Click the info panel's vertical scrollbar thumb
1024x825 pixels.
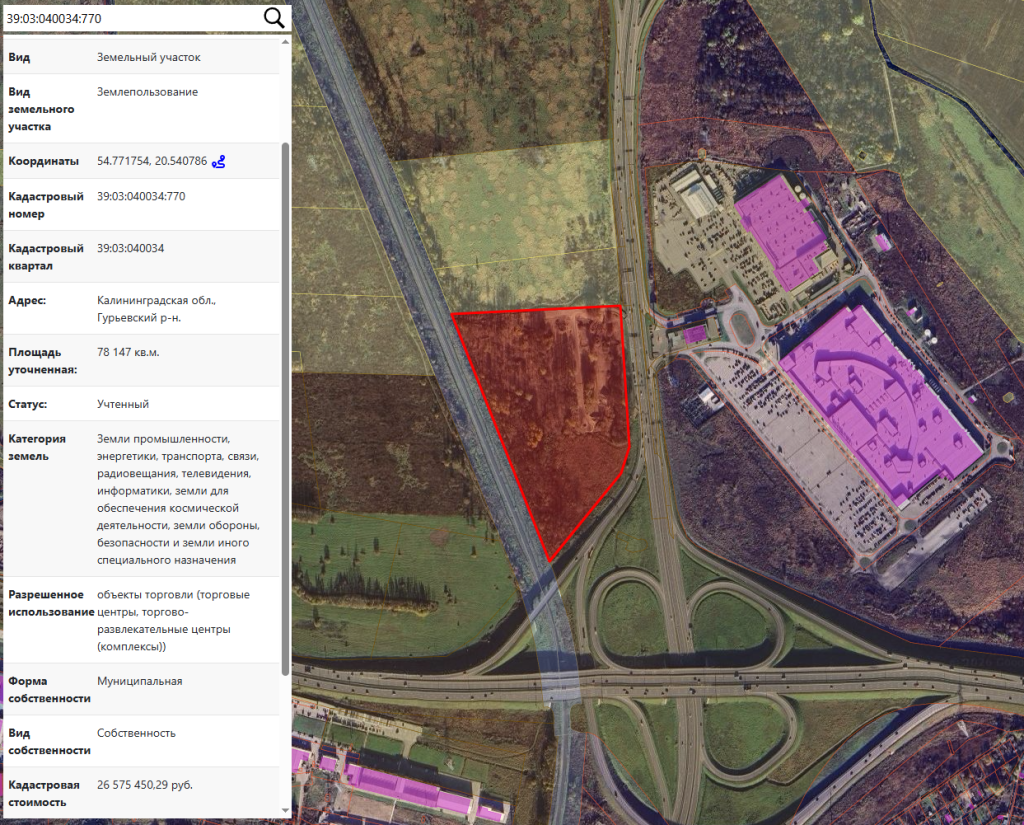pyautogui.click(x=285, y=409)
